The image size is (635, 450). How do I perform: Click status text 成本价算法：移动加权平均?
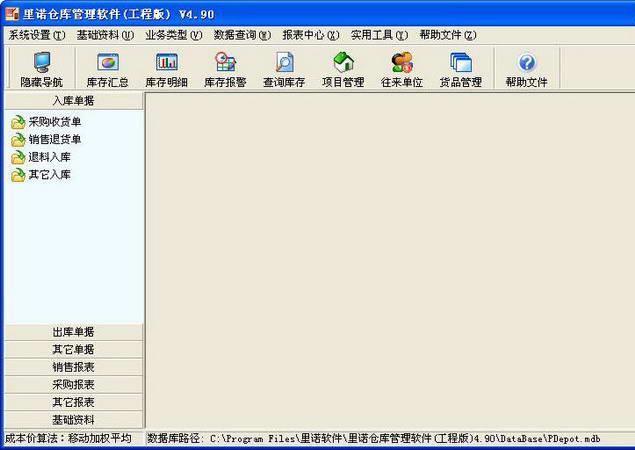68,439
